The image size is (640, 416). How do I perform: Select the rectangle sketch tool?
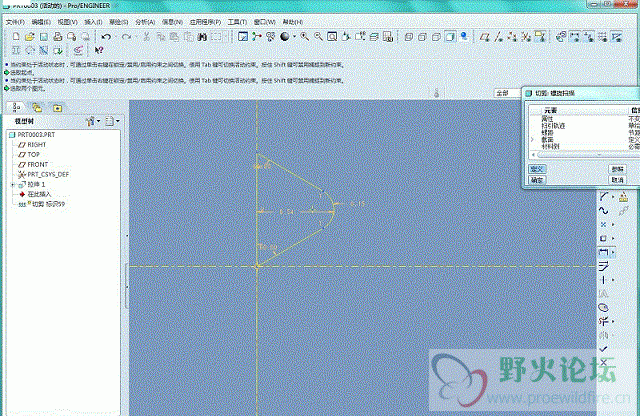pyautogui.click(x=603, y=238)
